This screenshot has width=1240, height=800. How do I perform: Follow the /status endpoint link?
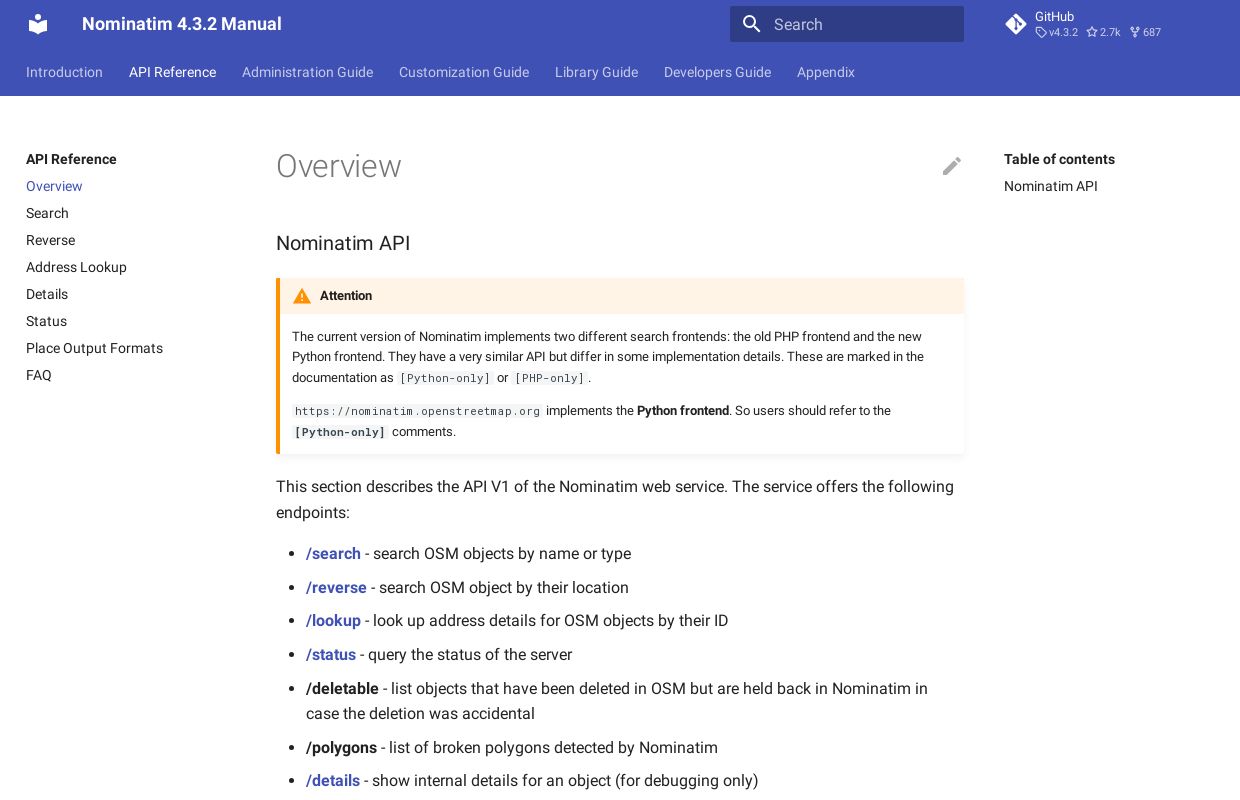pyautogui.click(x=331, y=655)
